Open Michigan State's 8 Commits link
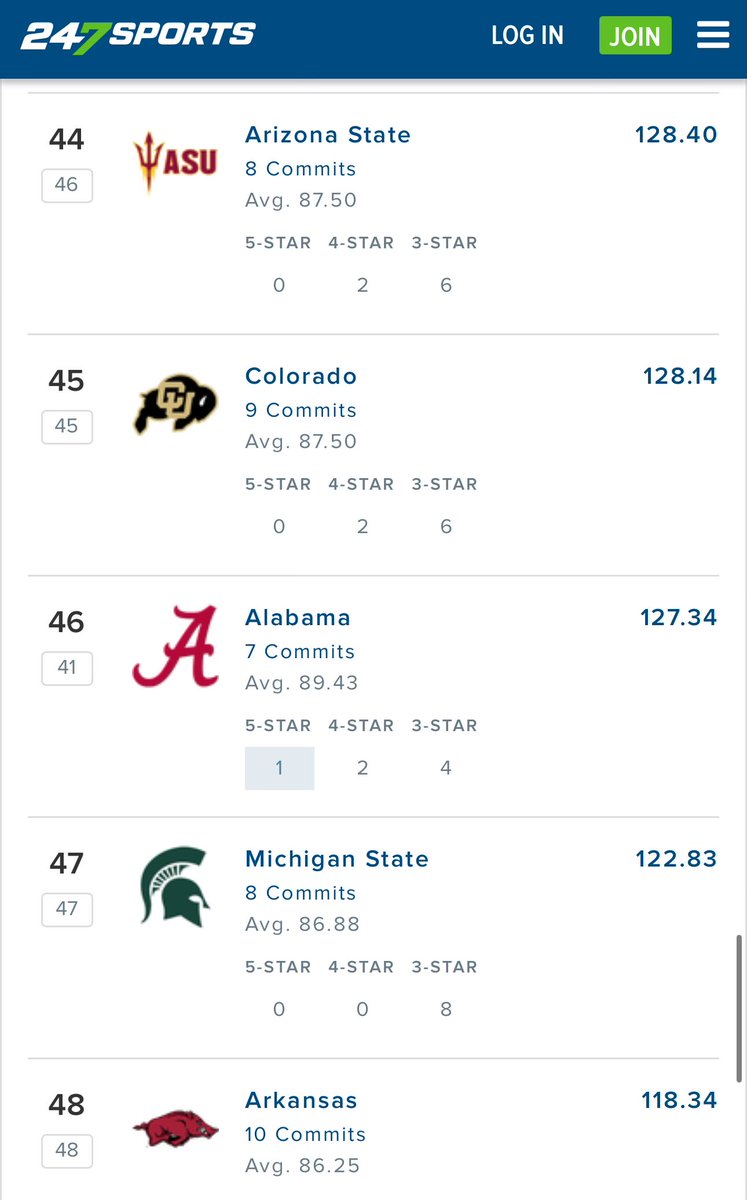This screenshot has width=747, height=1200. [x=301, y=893]
